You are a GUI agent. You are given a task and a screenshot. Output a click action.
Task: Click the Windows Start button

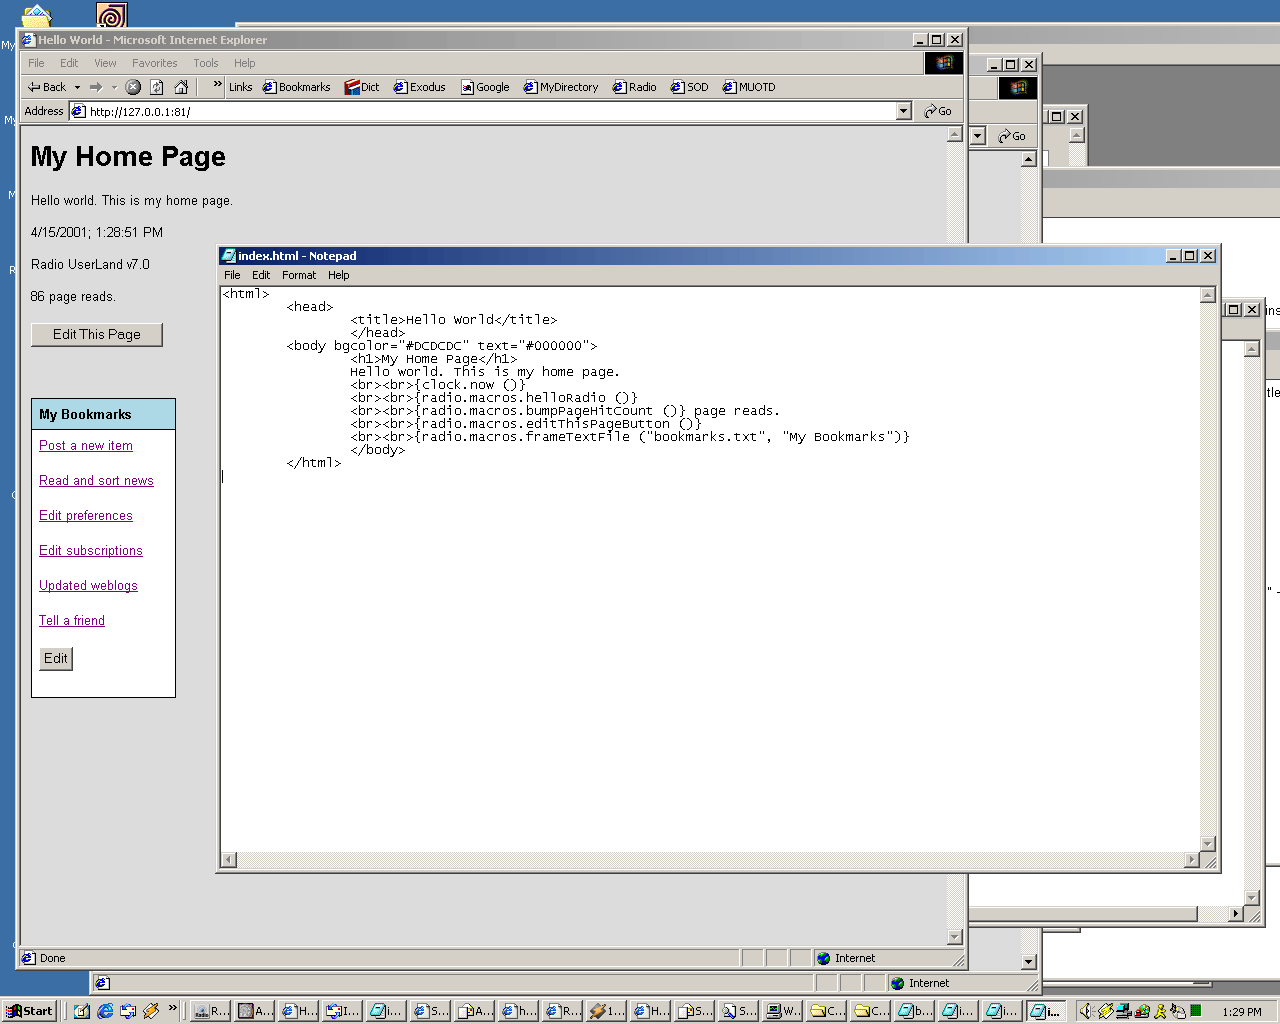click(29, 1011)
